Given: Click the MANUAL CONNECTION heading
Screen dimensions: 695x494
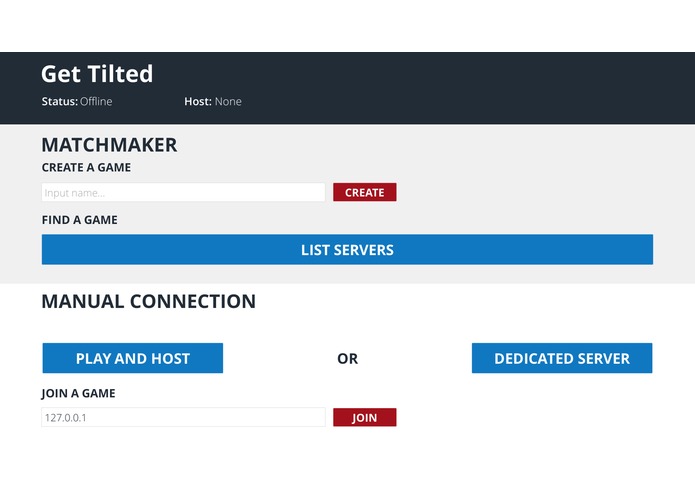Looking at the screenshot, I should (148, 301).
